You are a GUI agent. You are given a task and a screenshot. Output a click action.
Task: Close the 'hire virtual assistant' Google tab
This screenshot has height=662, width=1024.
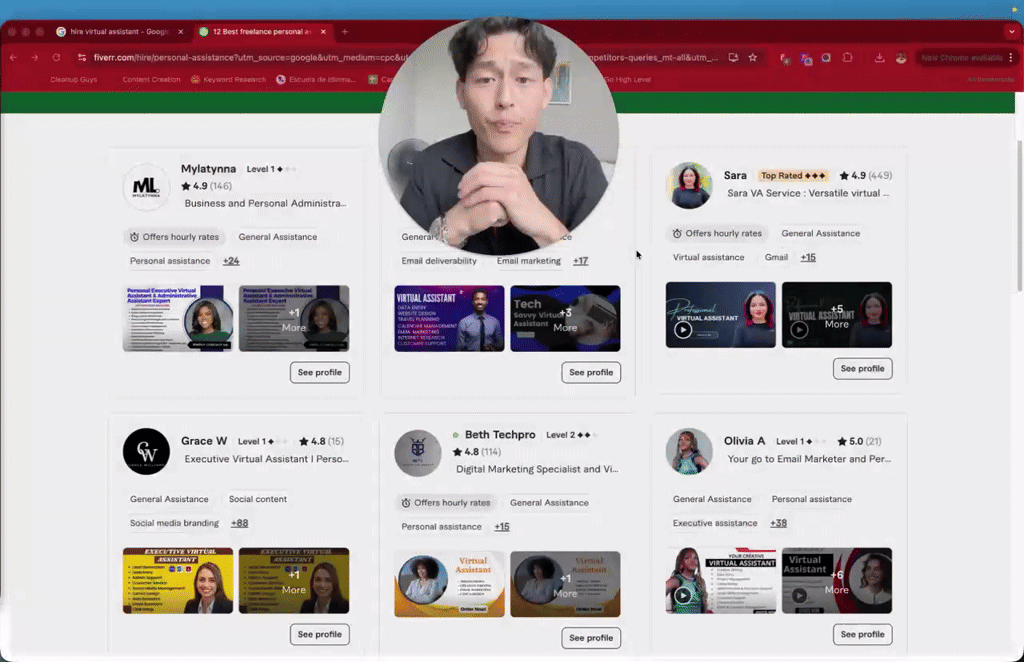(181, 31)
